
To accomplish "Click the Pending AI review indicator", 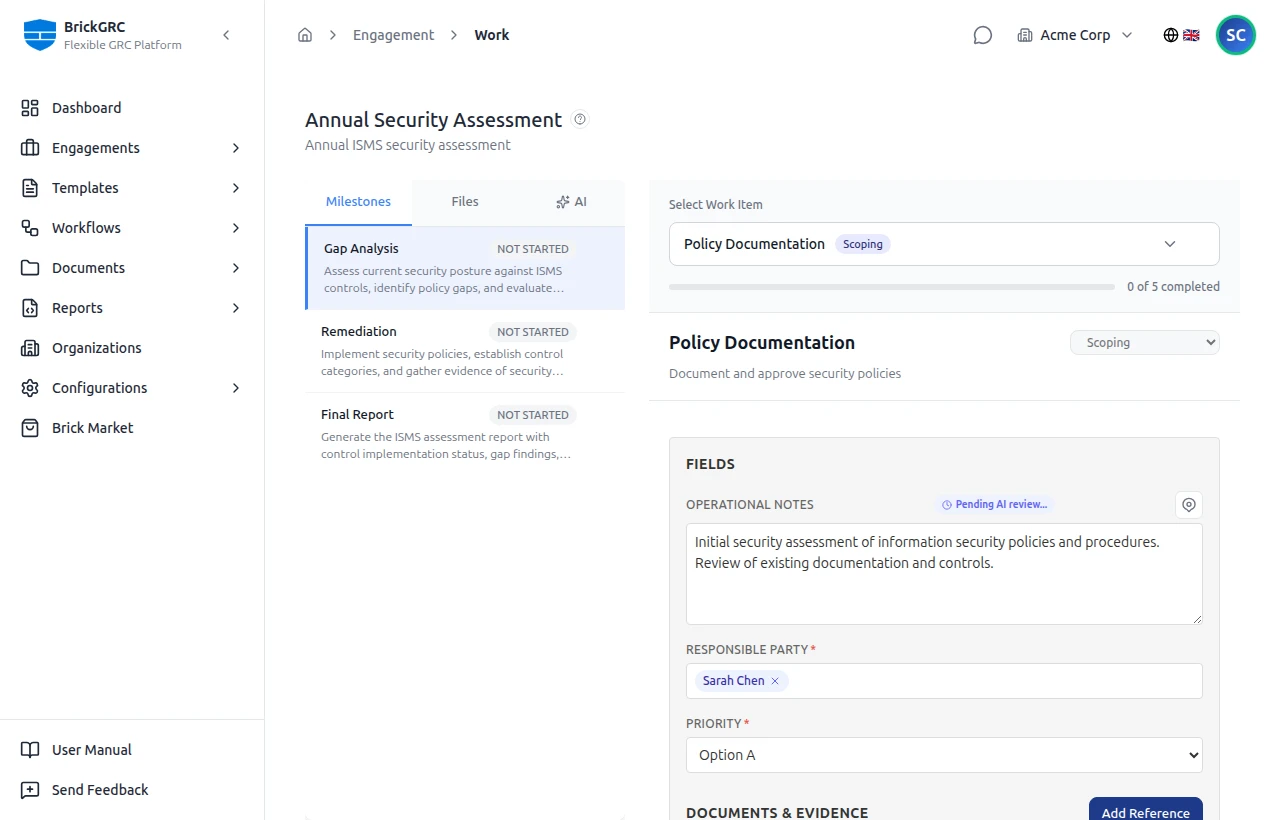I will pos(994,505).
